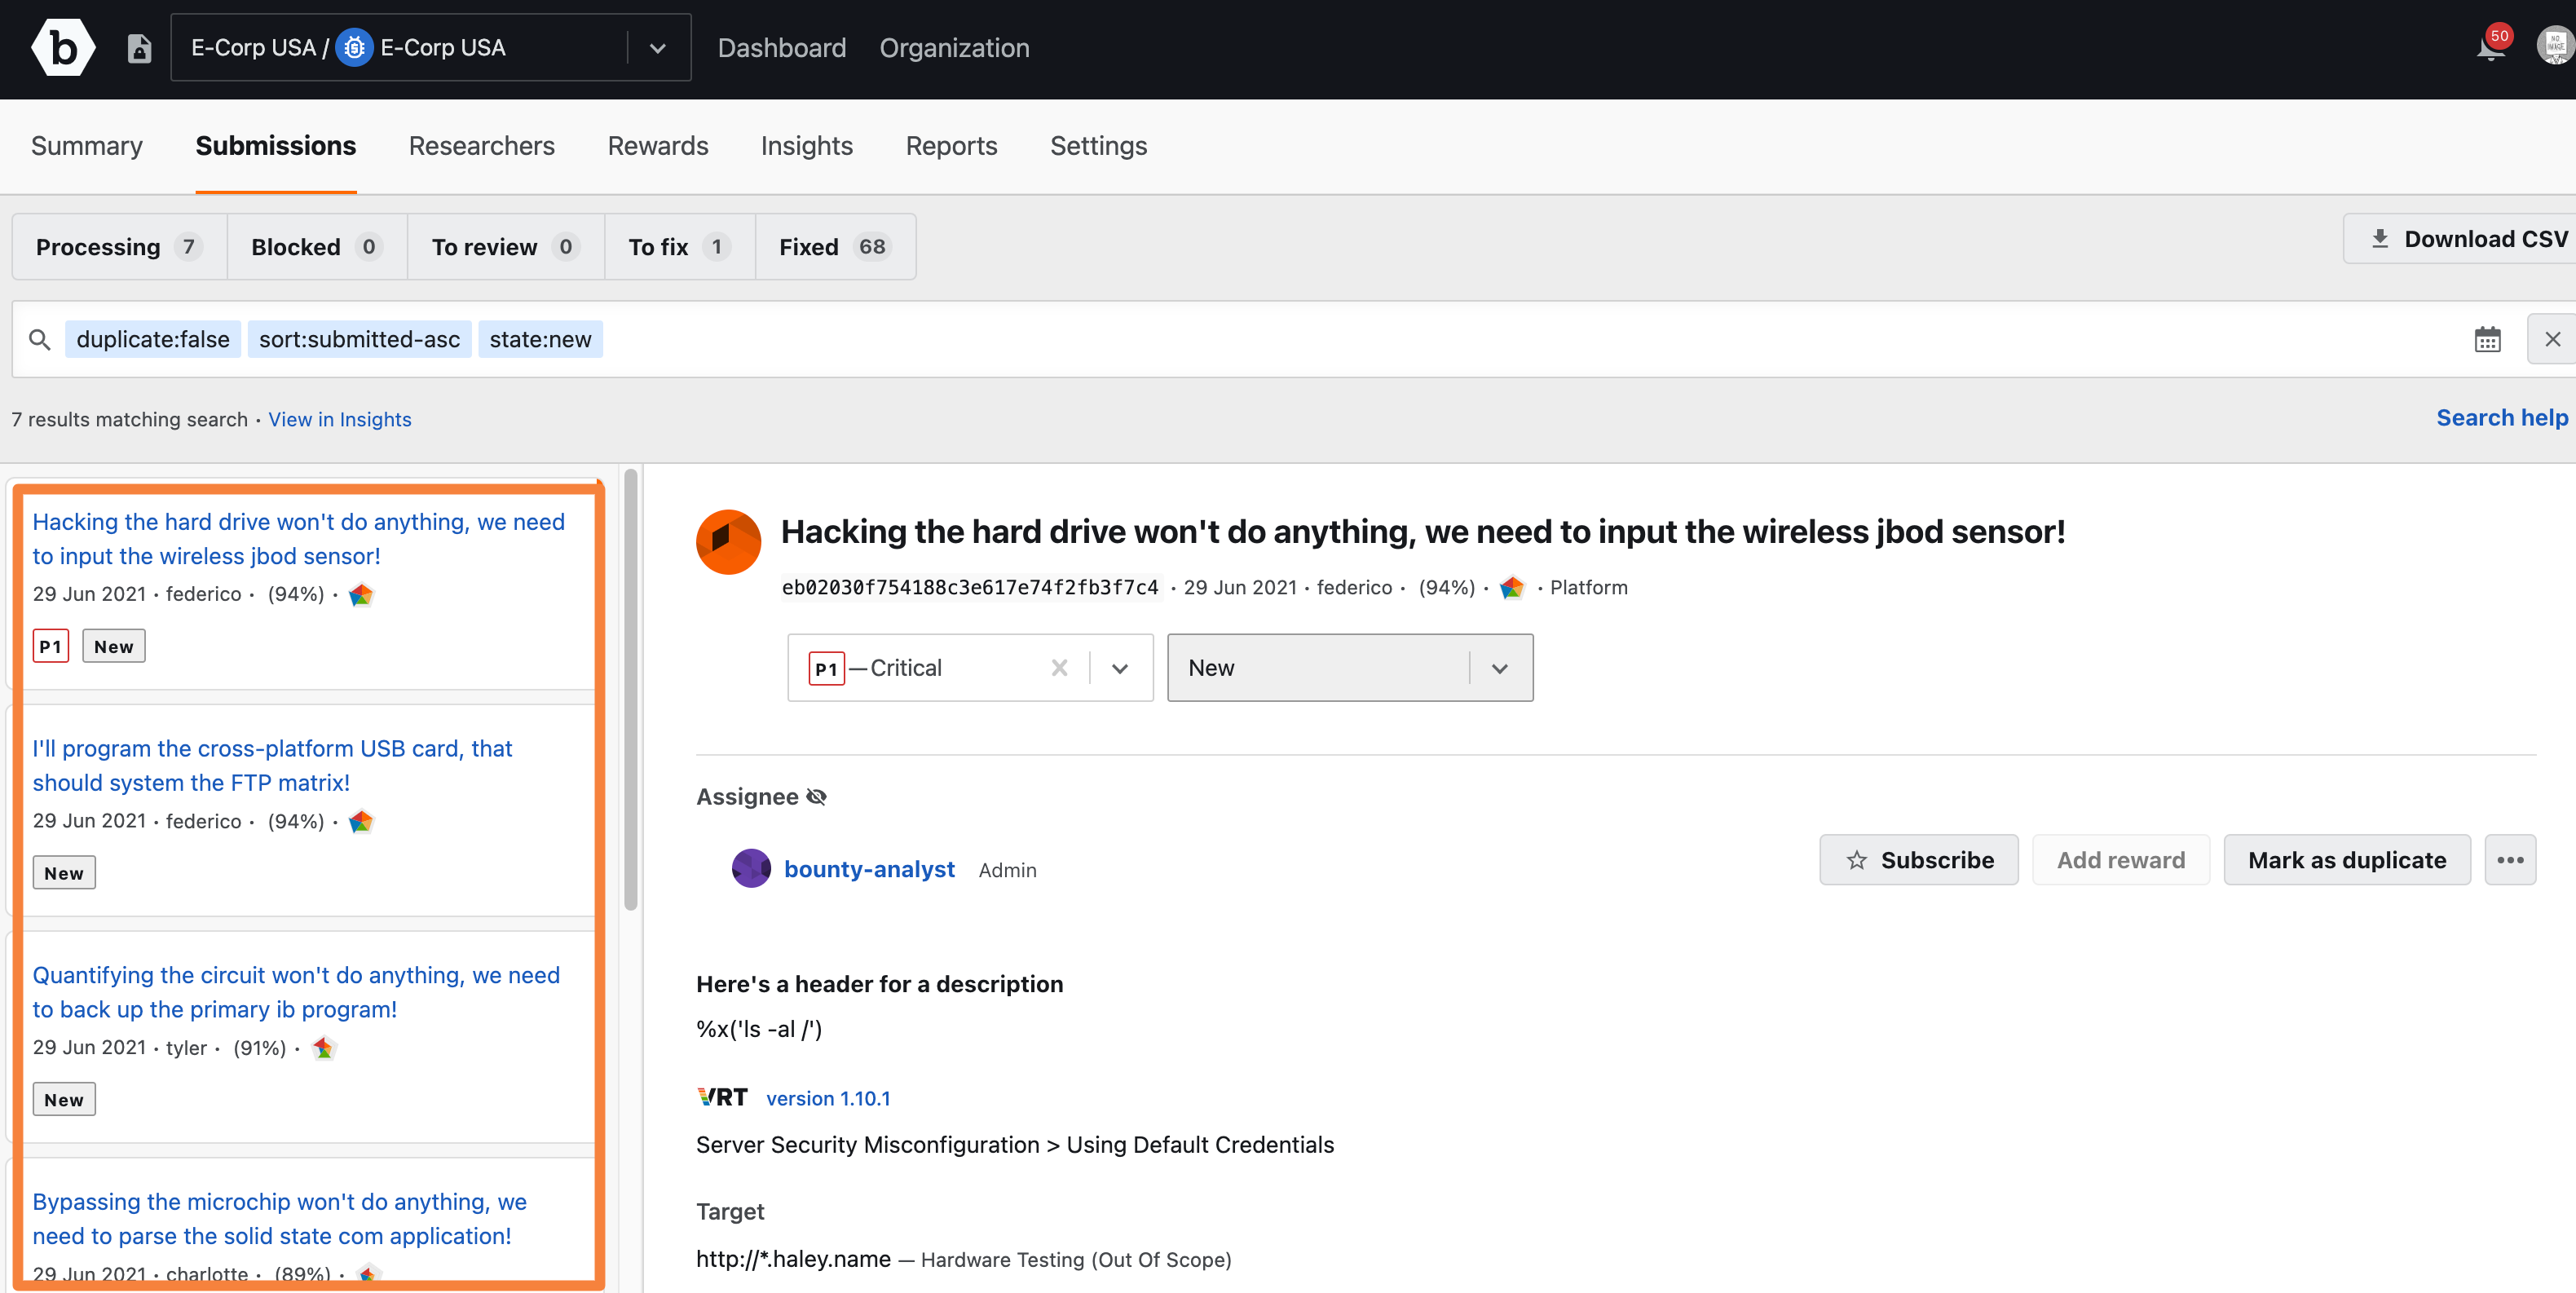Expand the P1 Critical severity dropdown
The image size is (2576, 1293).
point(1121,668)
